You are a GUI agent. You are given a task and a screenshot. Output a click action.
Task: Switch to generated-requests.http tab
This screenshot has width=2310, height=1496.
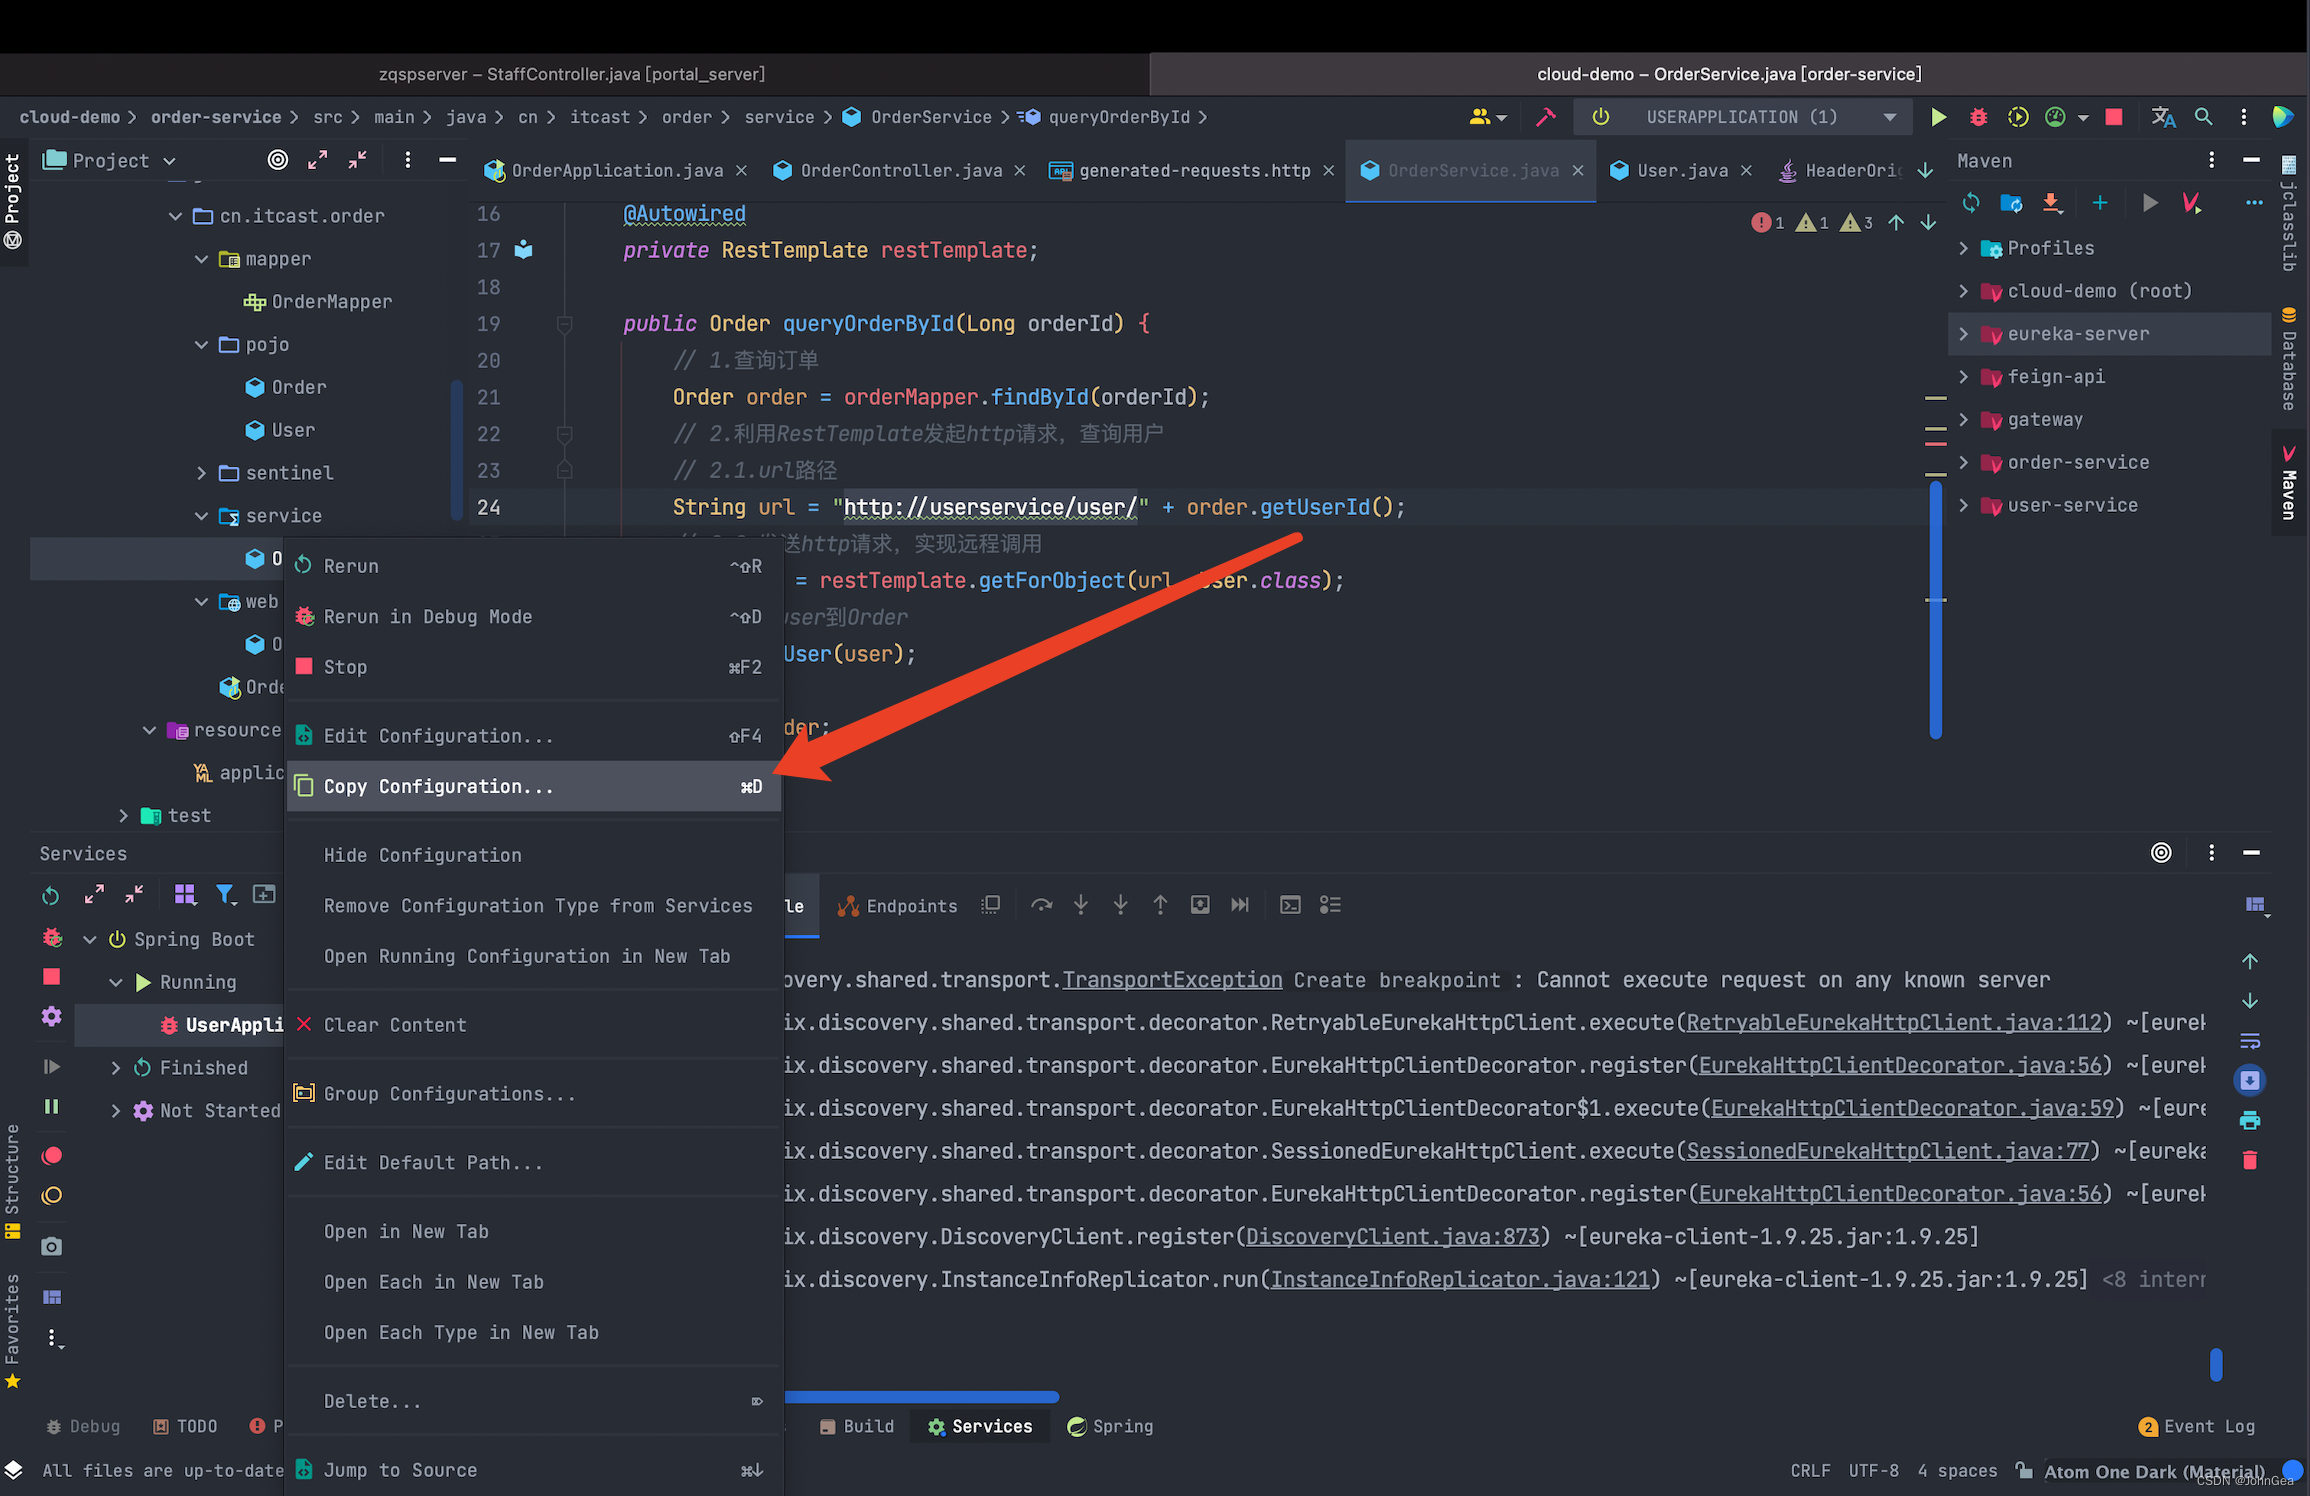coord(1193,171)
